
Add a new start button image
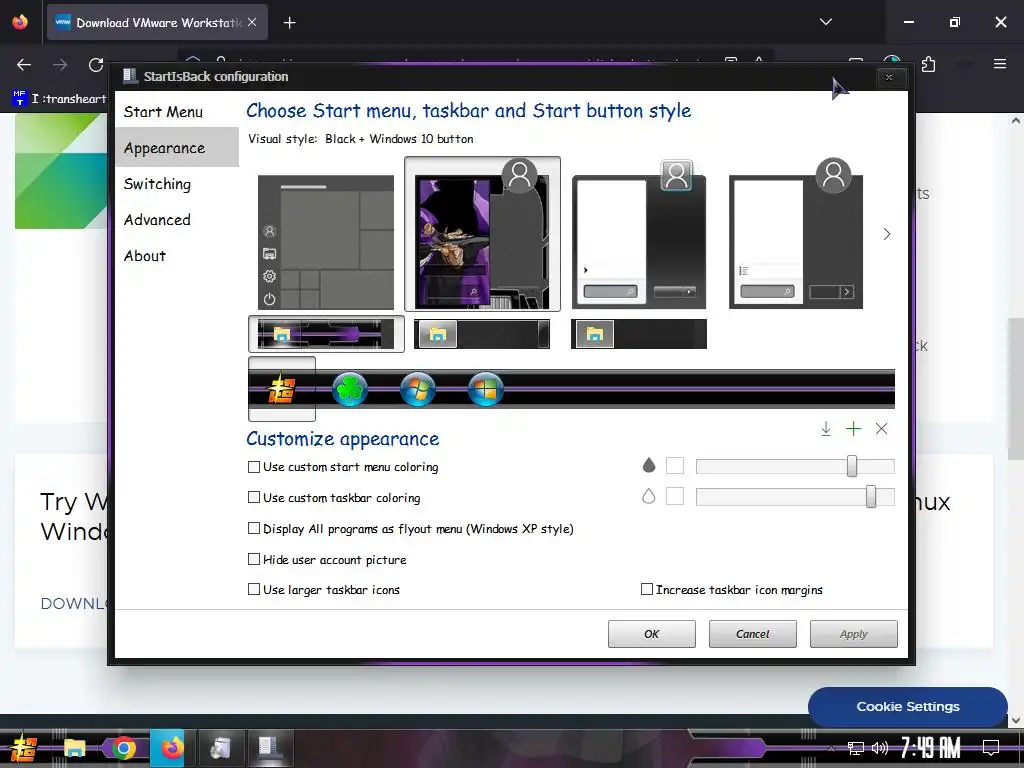[854, 428]
